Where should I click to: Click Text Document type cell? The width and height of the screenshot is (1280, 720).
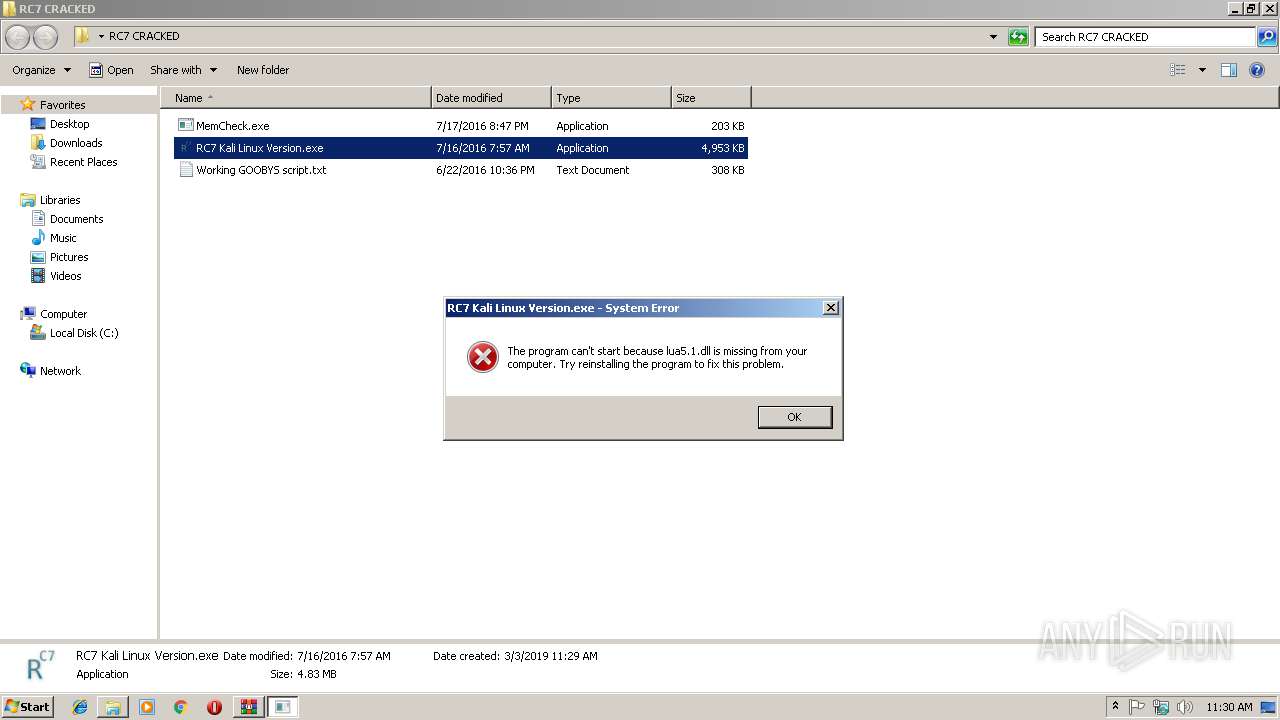(x=593, y=170)
